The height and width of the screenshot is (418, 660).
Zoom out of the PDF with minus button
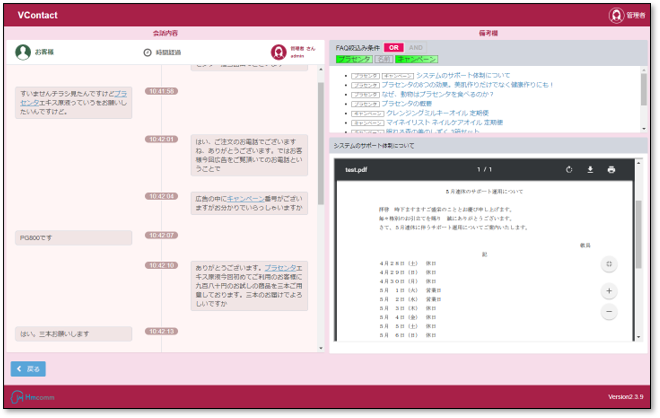[x=609, y=312]
